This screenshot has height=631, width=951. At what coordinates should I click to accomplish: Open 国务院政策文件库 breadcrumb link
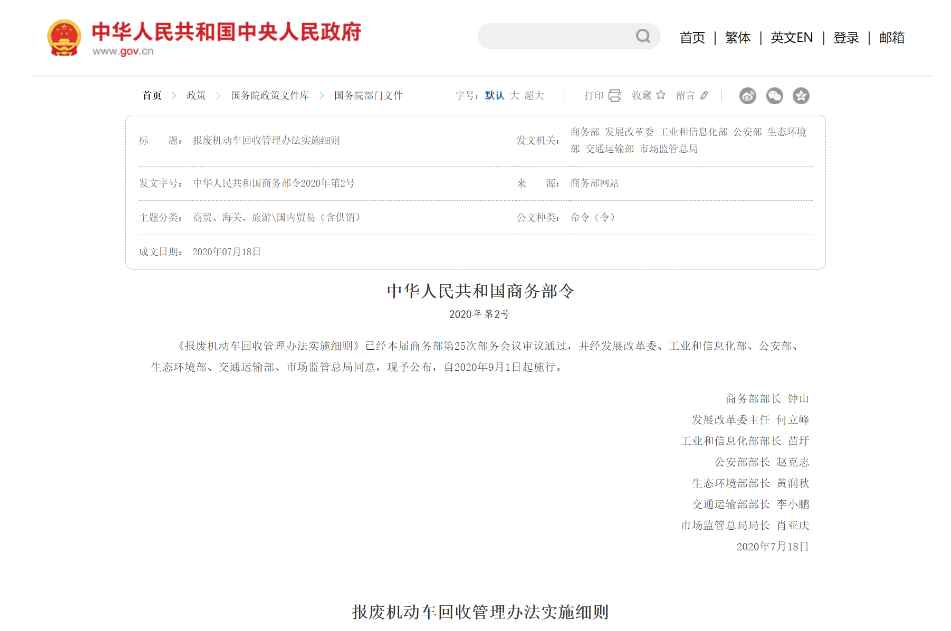click(270, 96)
